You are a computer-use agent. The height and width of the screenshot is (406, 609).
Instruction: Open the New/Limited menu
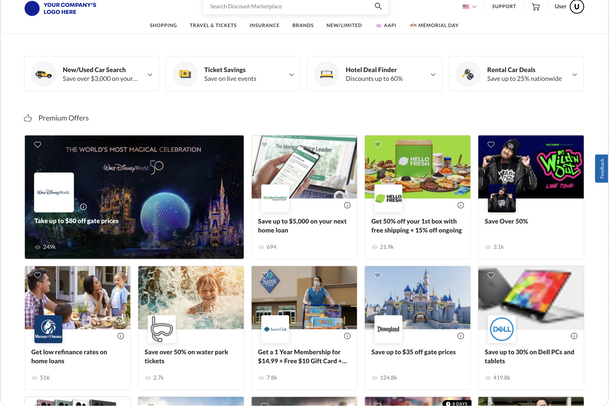(344, 25)
